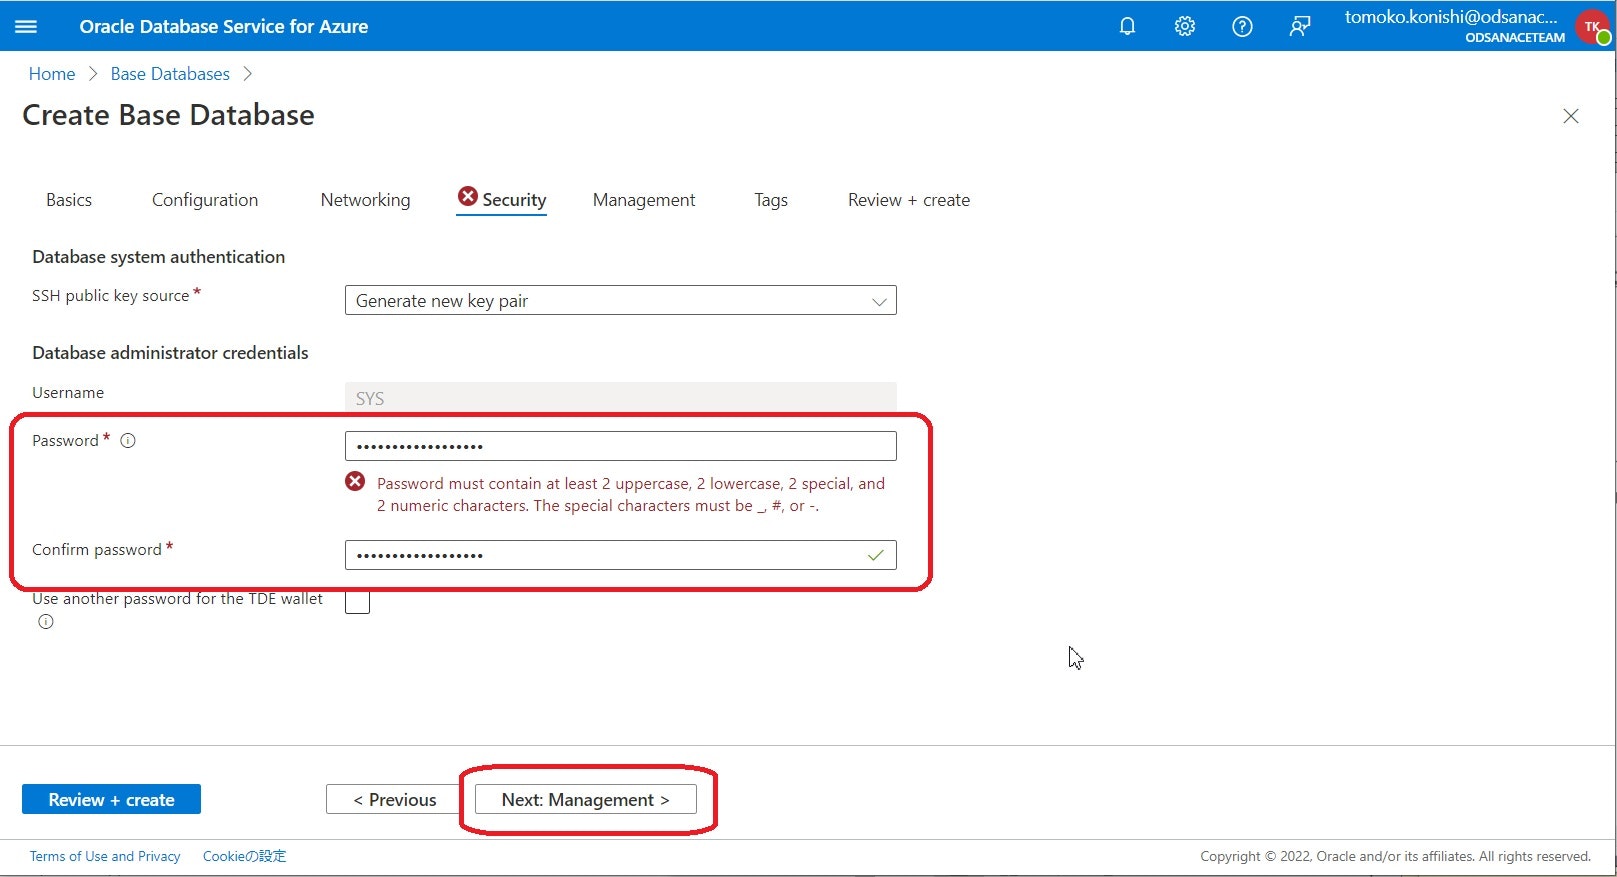Switch to the Review + create tab
Screen dimensions: 1617x877
tap(909, 200)
